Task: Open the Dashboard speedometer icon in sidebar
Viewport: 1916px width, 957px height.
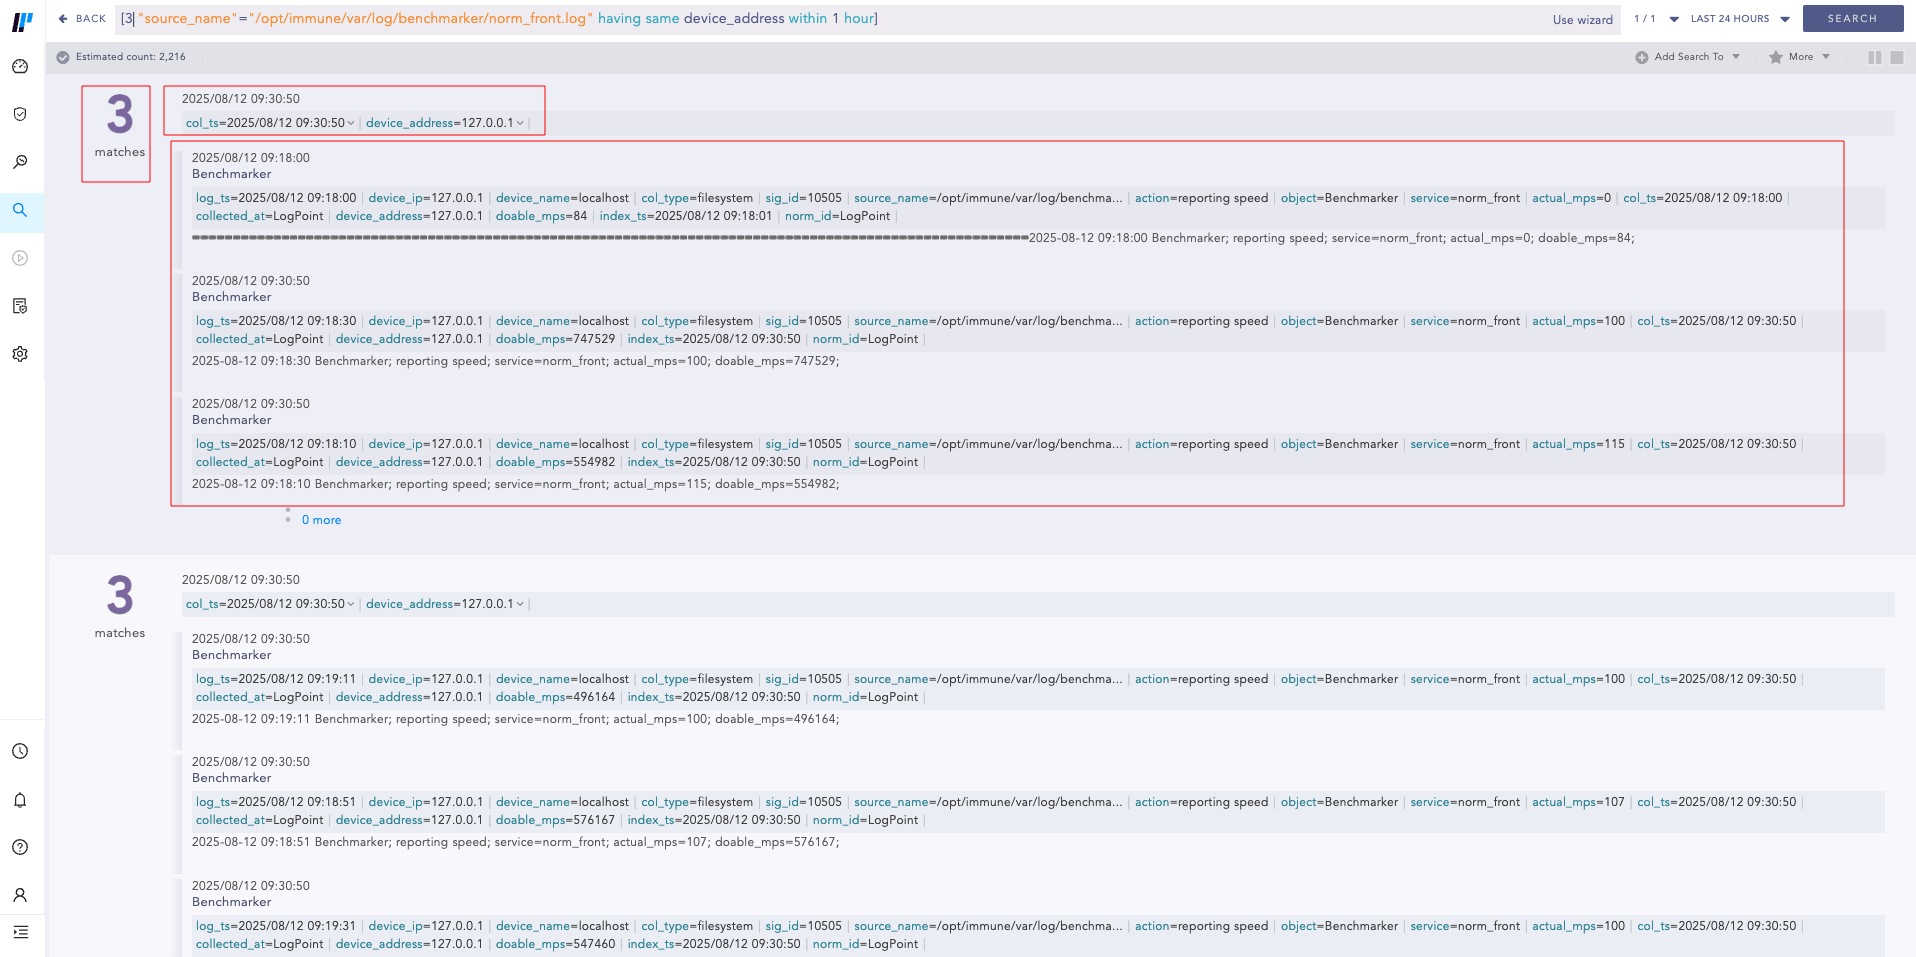Action: [x=20, y=66]
